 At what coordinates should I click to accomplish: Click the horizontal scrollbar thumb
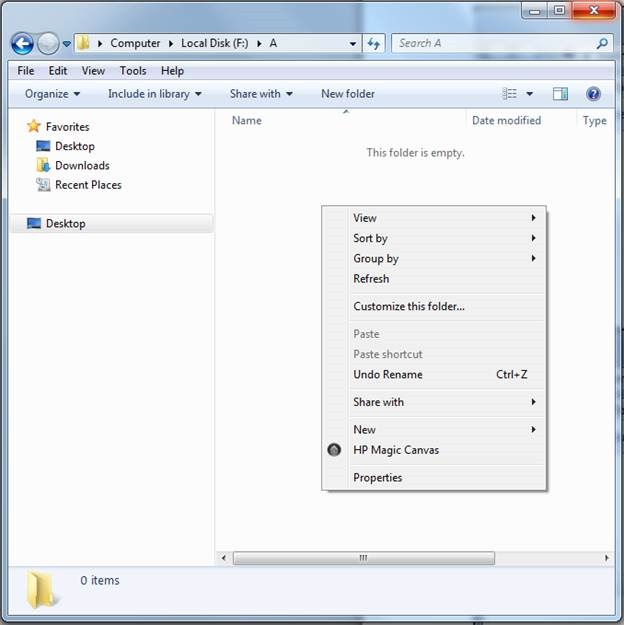pyautogui.click(x=364, y=558)
